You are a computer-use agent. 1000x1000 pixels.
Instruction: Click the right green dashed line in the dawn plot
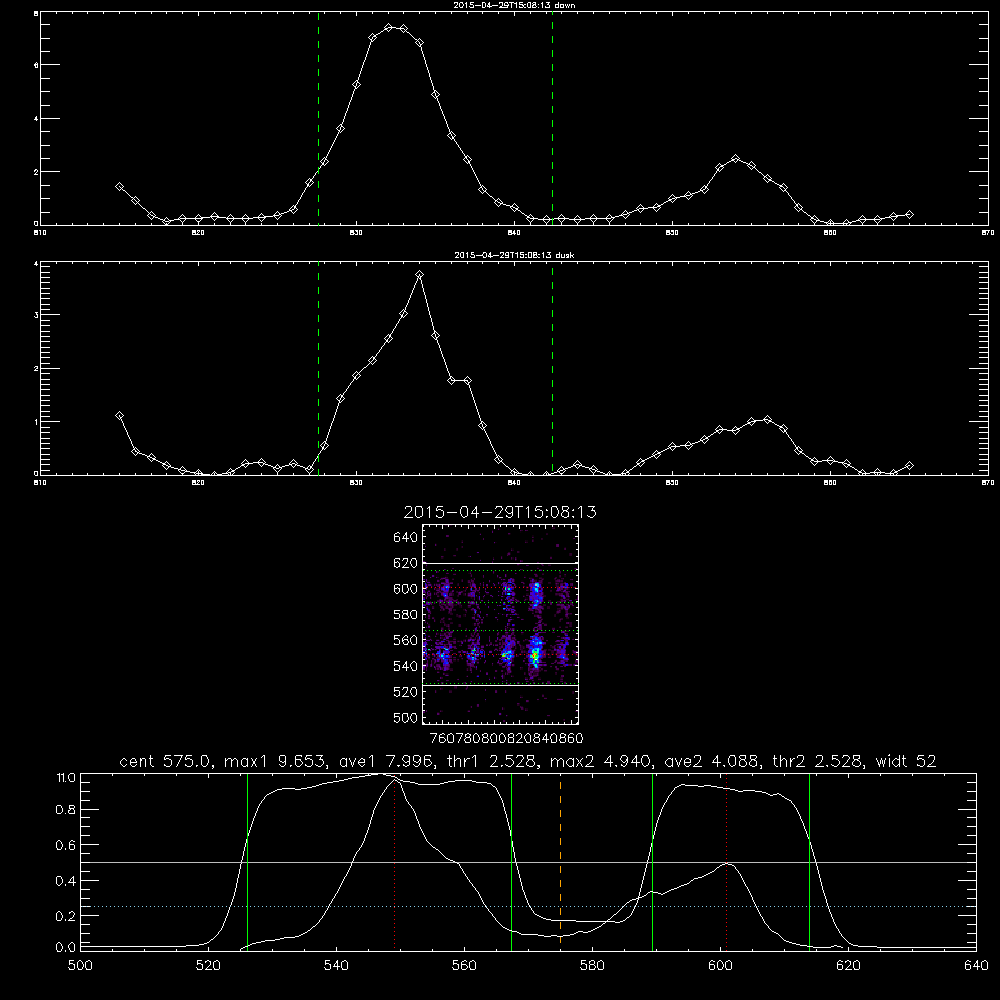tap(552, 119)
